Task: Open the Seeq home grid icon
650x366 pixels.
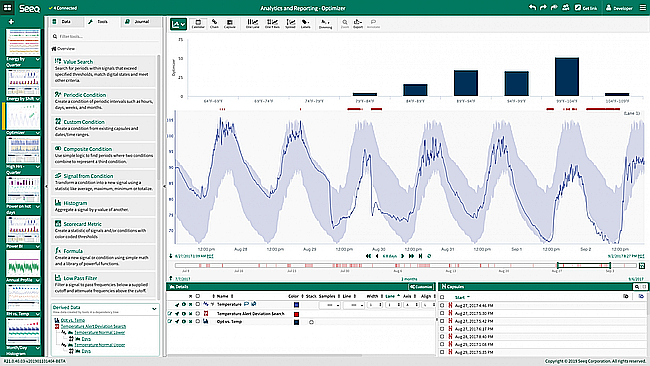Action: [x=7, y=8]
